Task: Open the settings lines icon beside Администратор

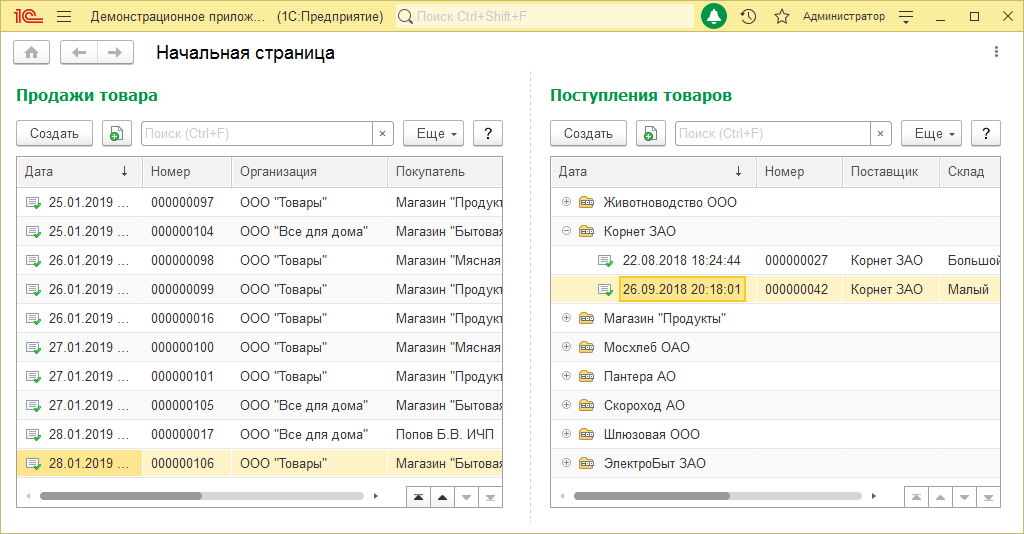Action: (906, 17)
